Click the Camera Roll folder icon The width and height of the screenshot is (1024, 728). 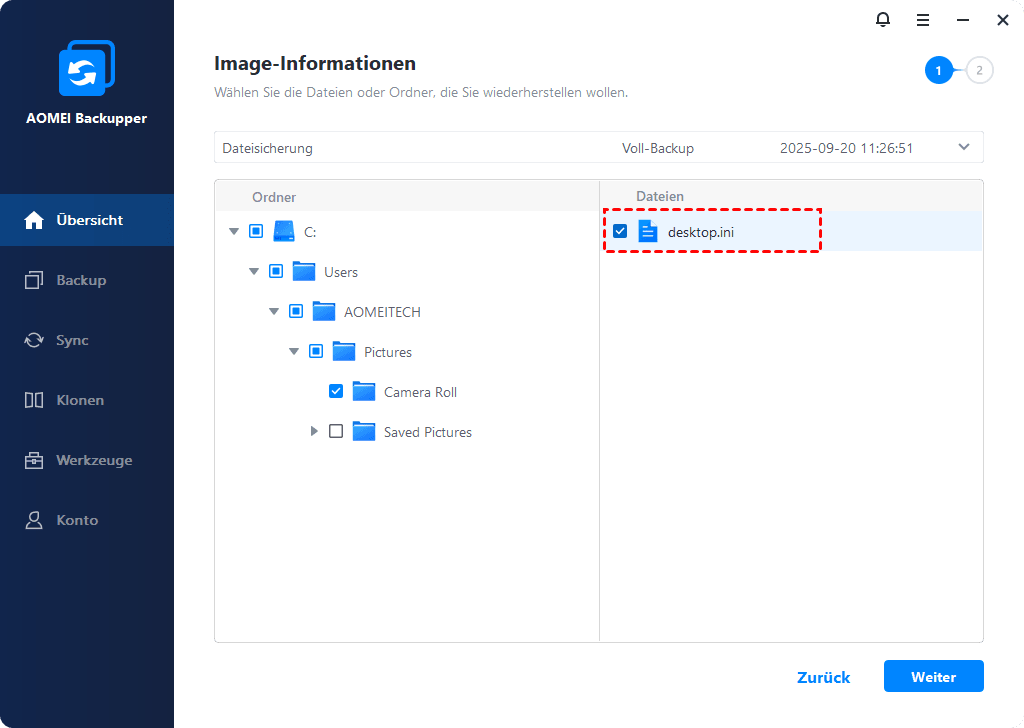point(364,392)
